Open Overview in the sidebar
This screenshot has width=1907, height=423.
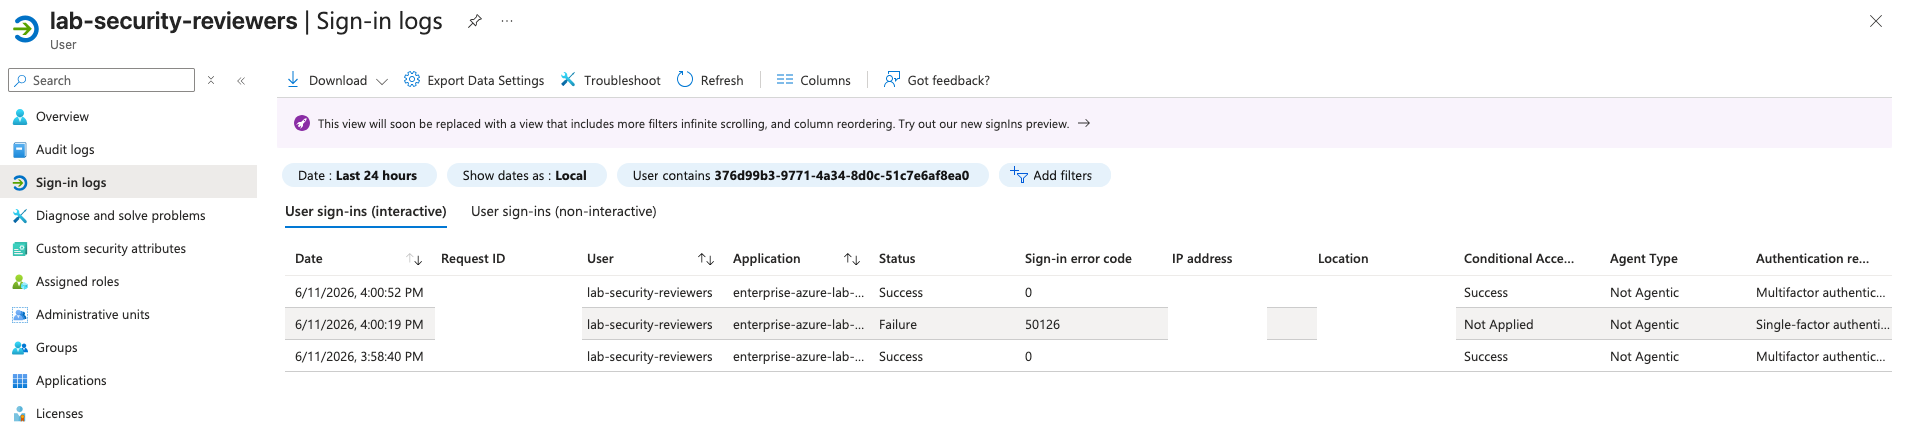click(x=128, y=116)
